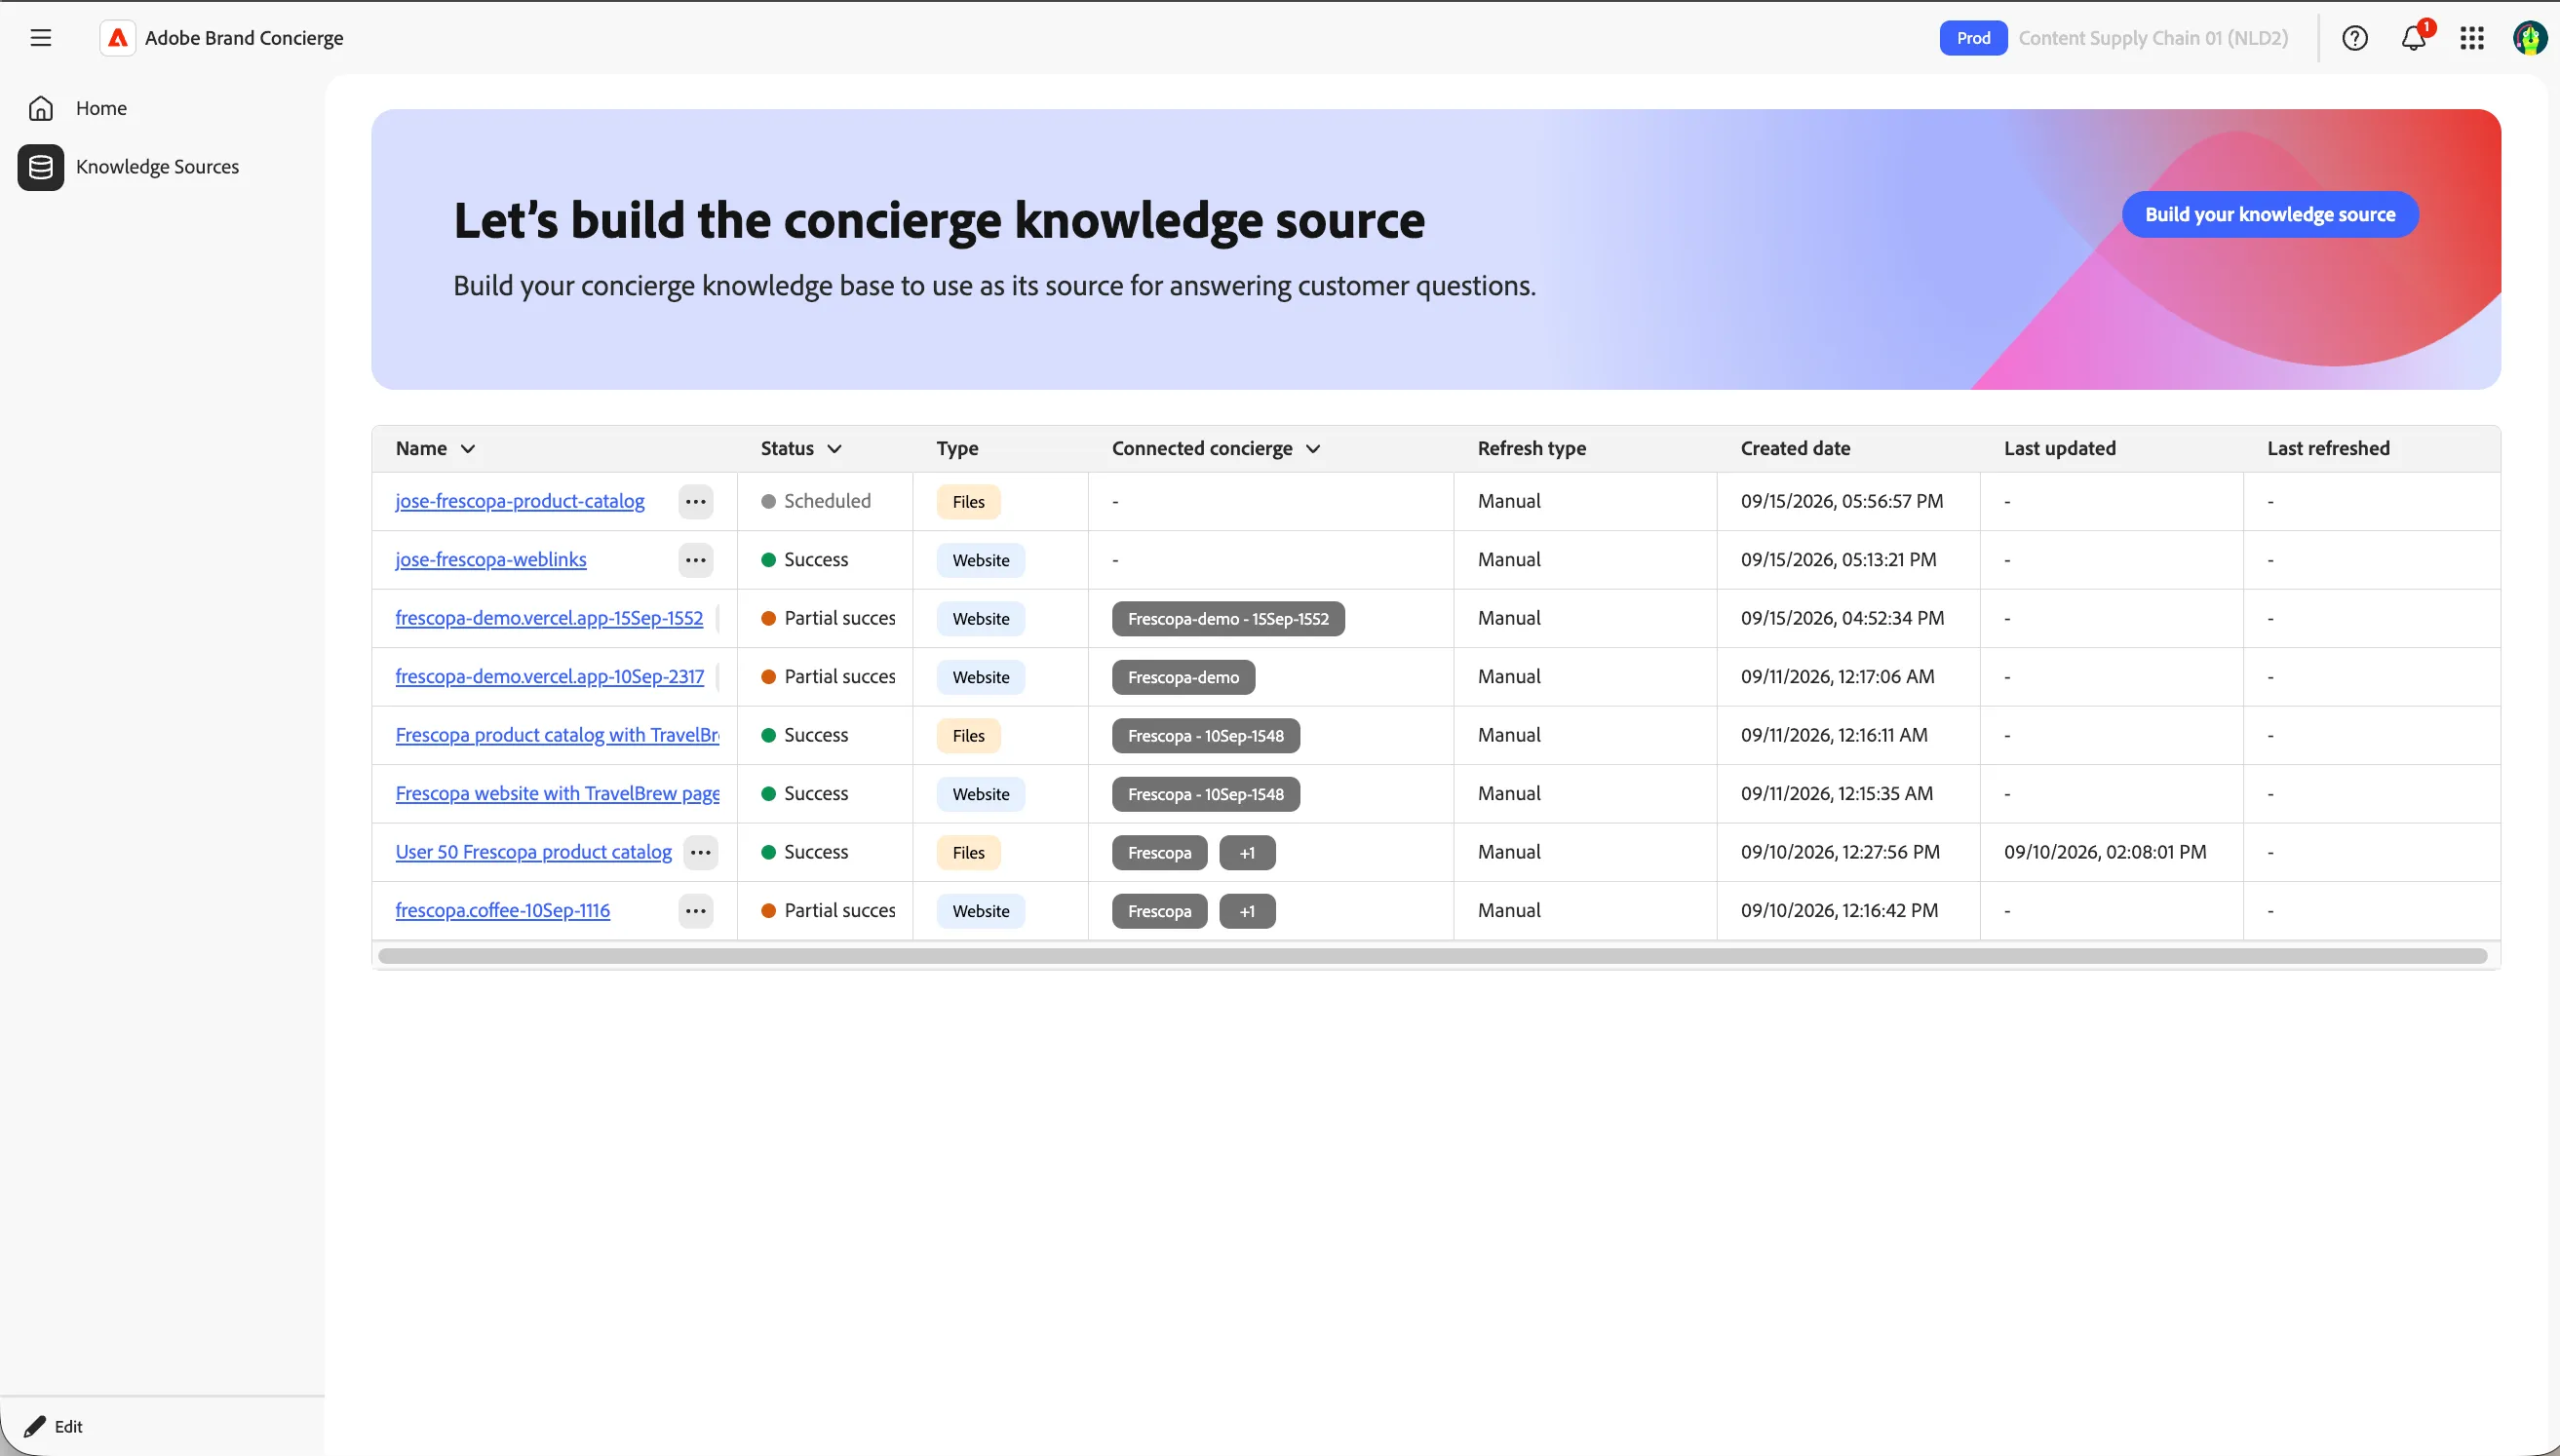Open frescopa.coffee-10Sep-1116 link

(502, 911)
